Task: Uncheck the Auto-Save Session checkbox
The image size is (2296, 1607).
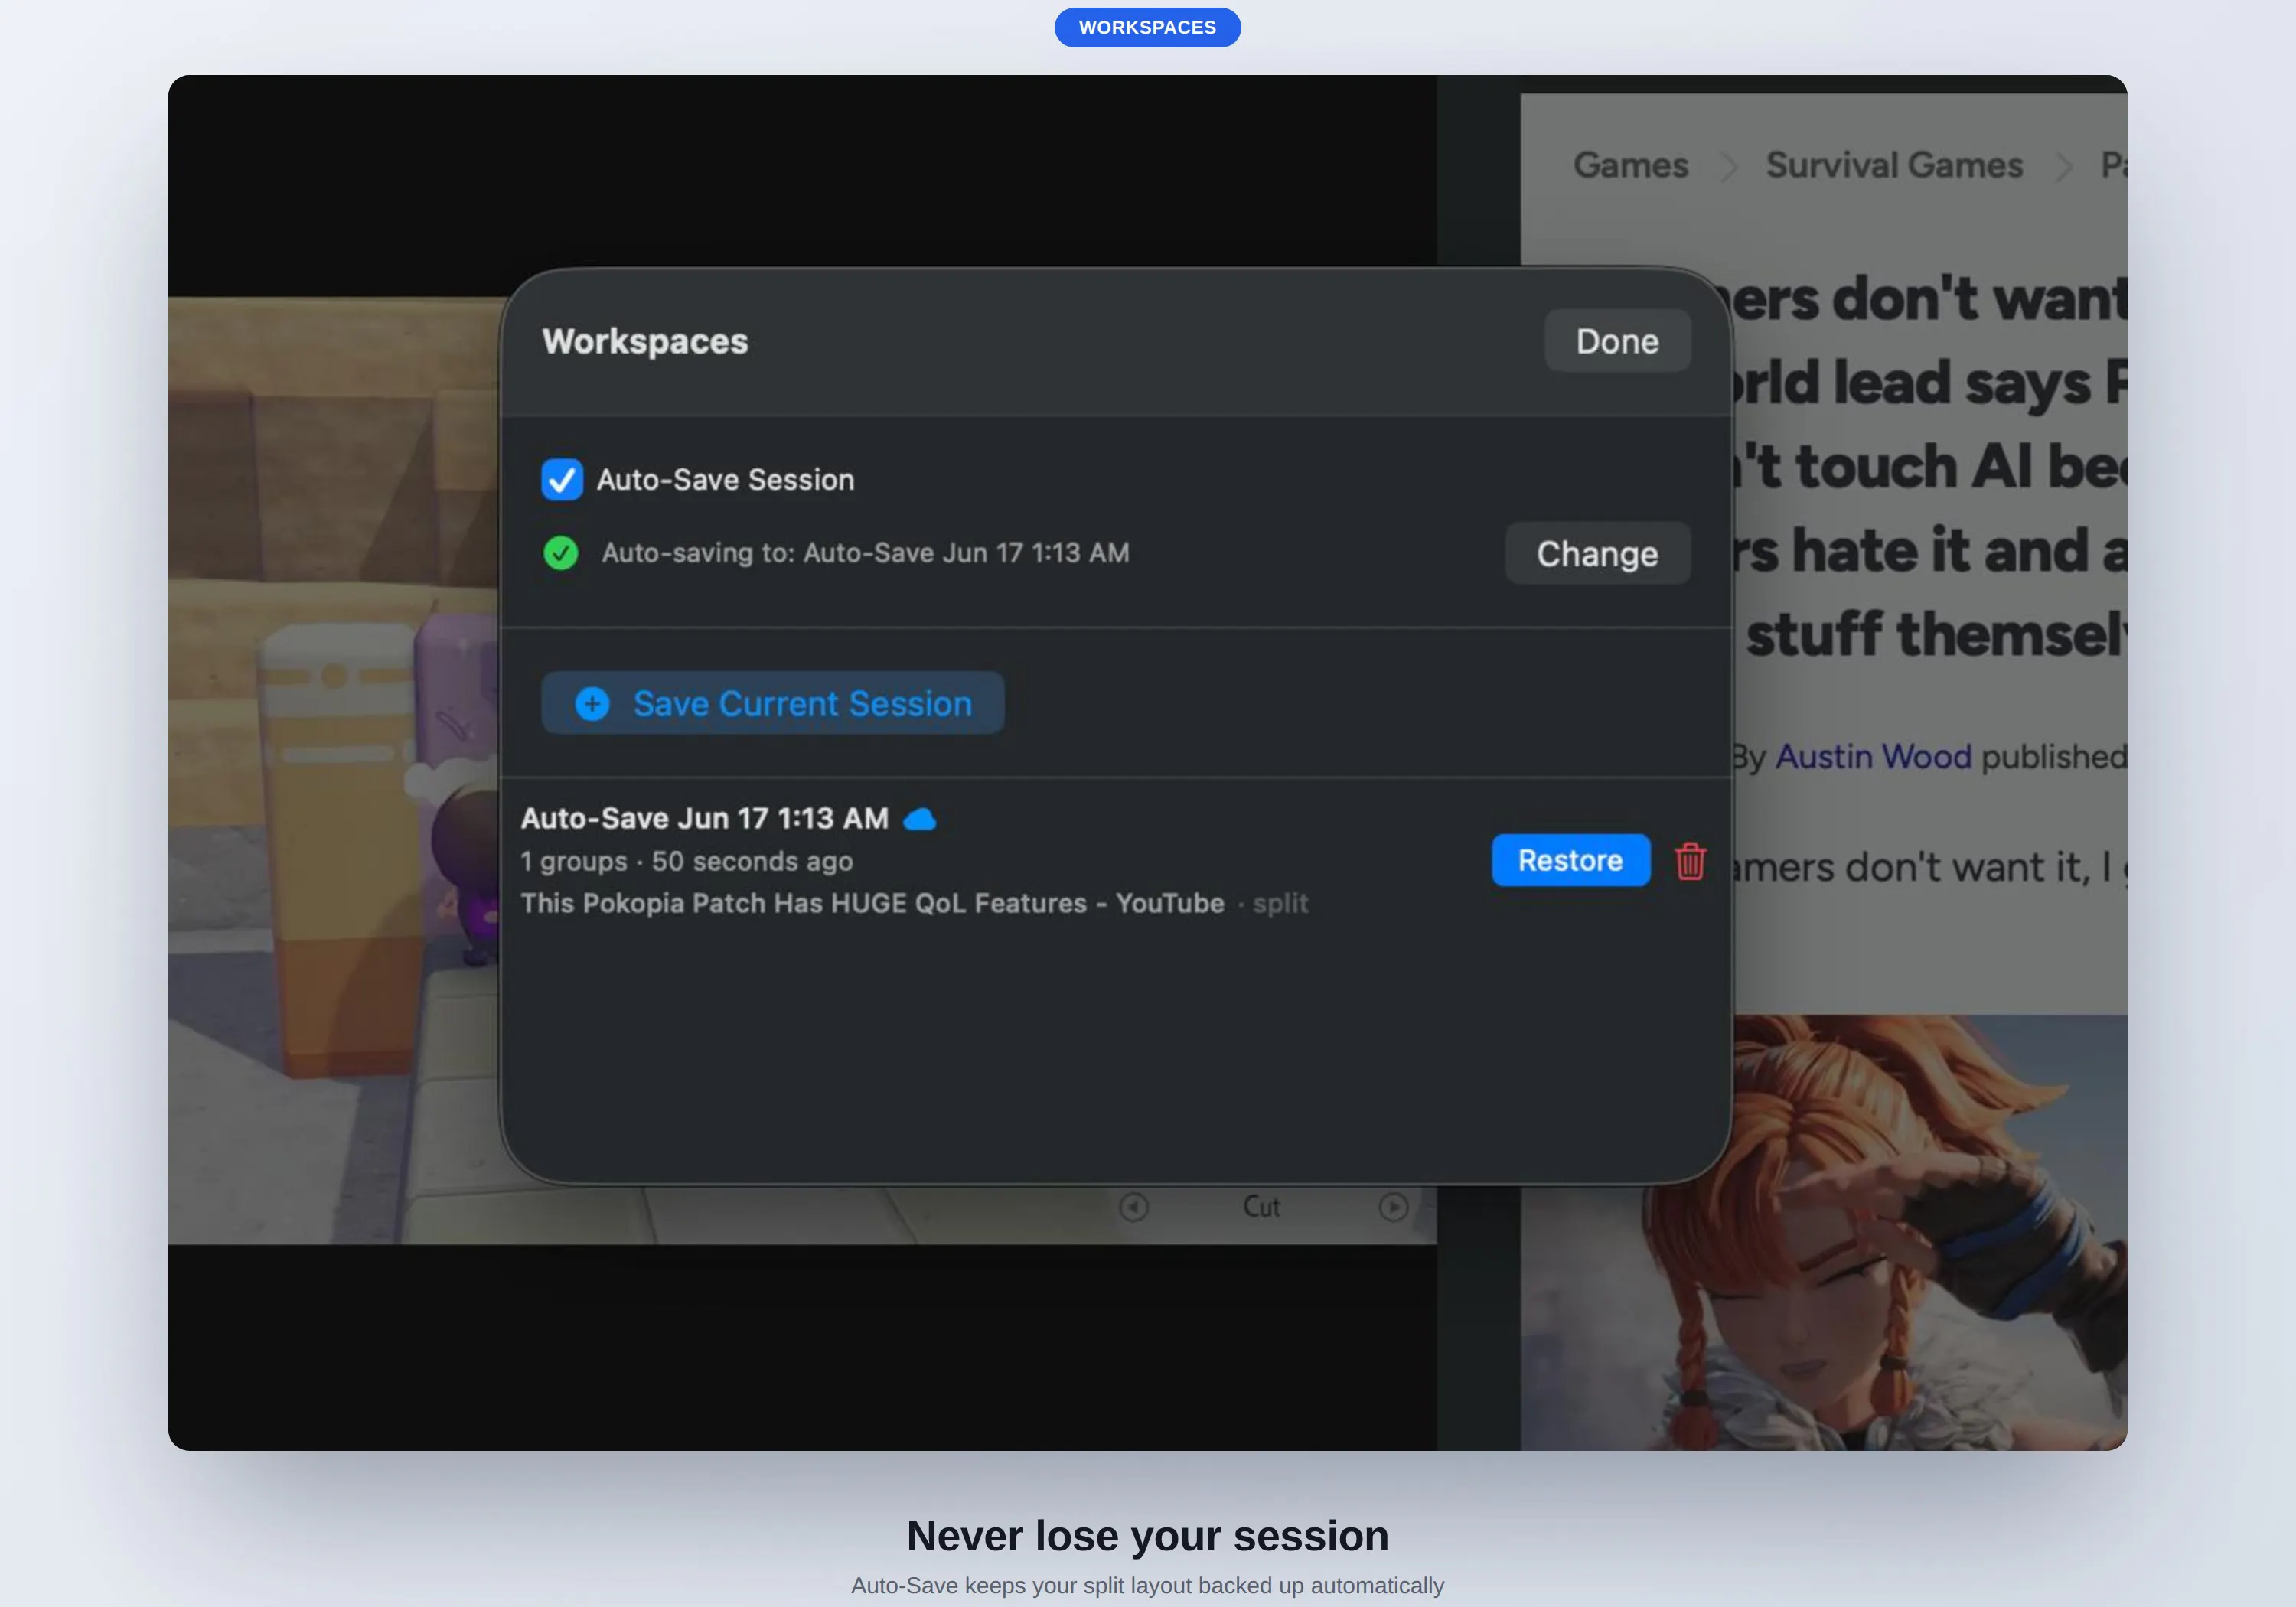Action: 562,479
